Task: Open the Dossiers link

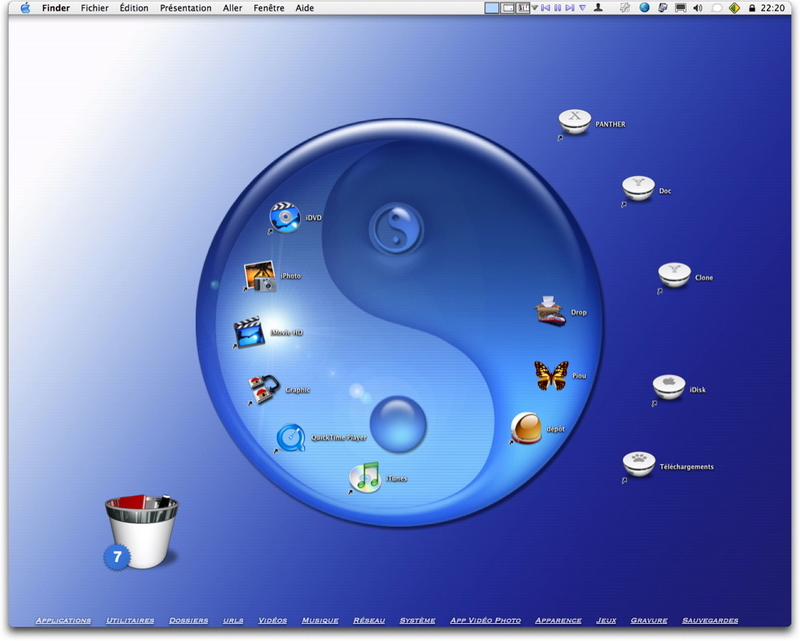Action: [189, 621]
